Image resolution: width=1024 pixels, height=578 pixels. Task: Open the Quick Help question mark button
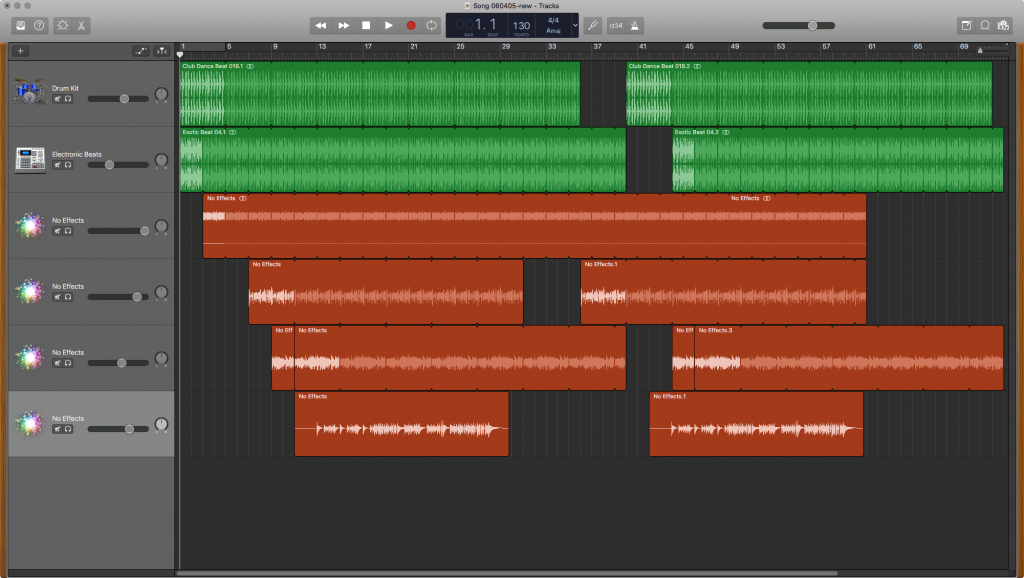coord(39,25)
